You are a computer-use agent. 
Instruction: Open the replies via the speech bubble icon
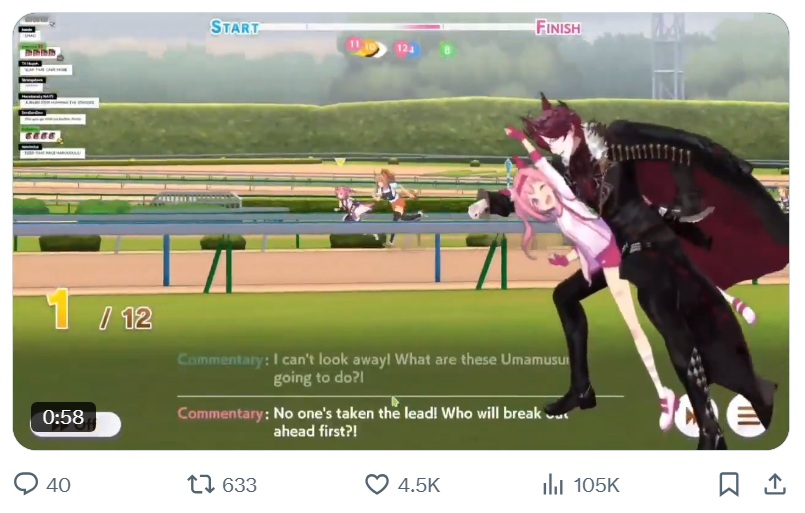point(26,484)
